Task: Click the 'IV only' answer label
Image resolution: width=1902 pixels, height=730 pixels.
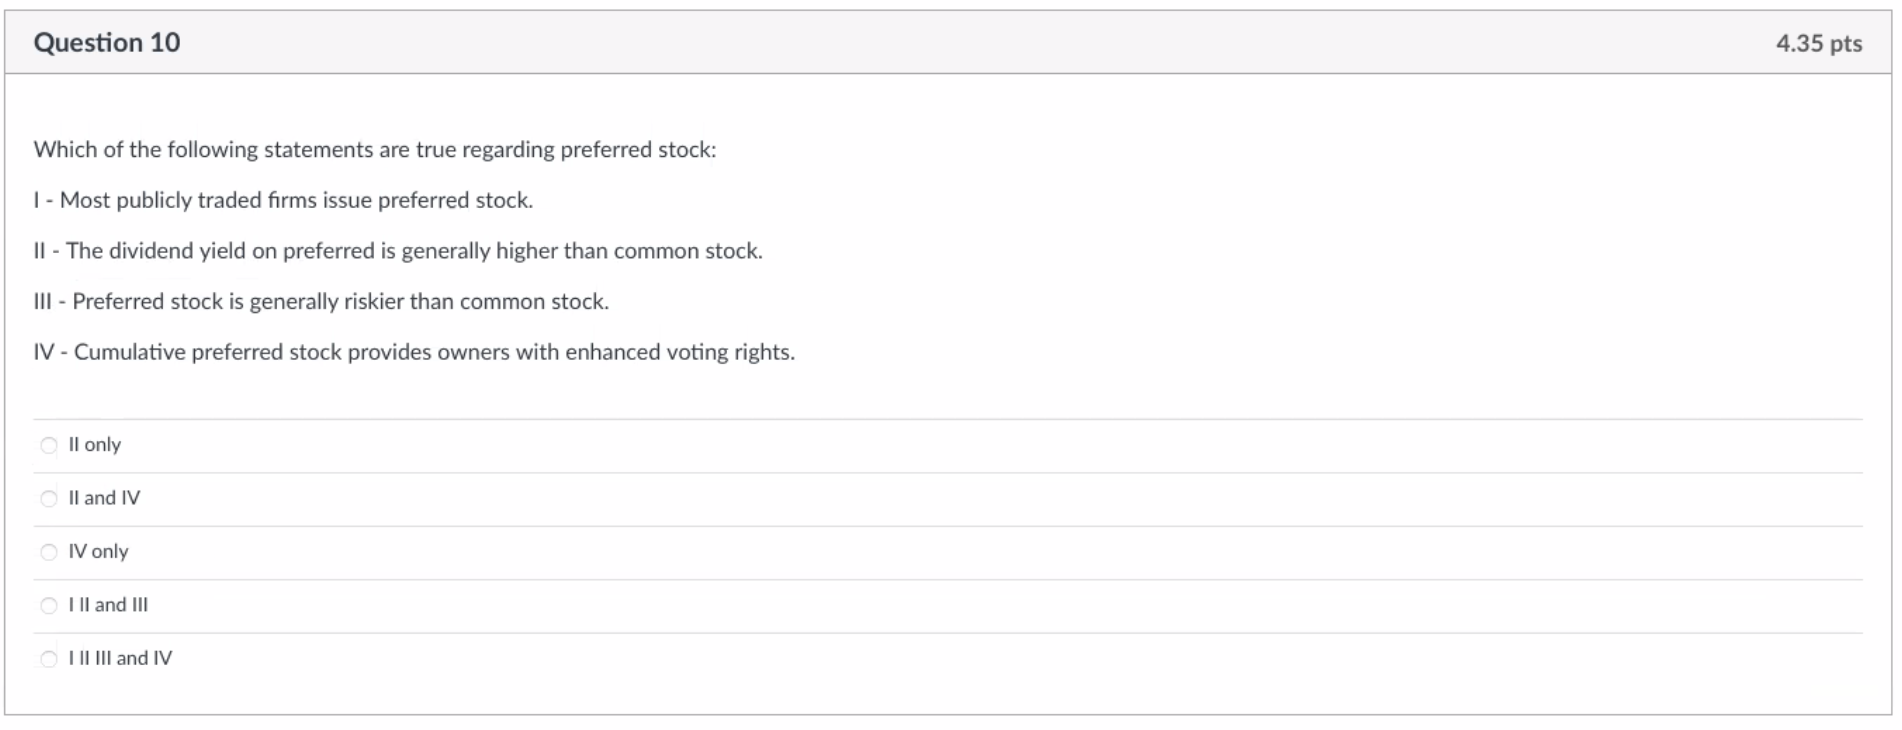Action: pyautogui.click(x=98, y=551)
